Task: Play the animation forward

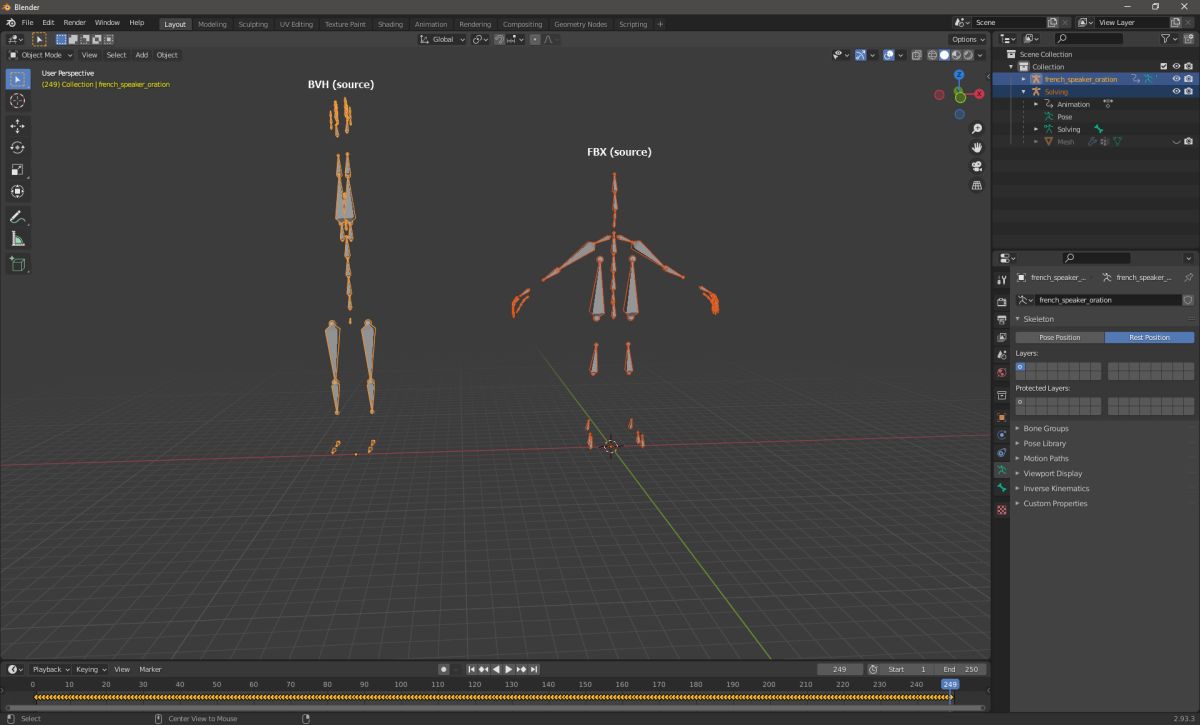Action: (x=509, y=669)
